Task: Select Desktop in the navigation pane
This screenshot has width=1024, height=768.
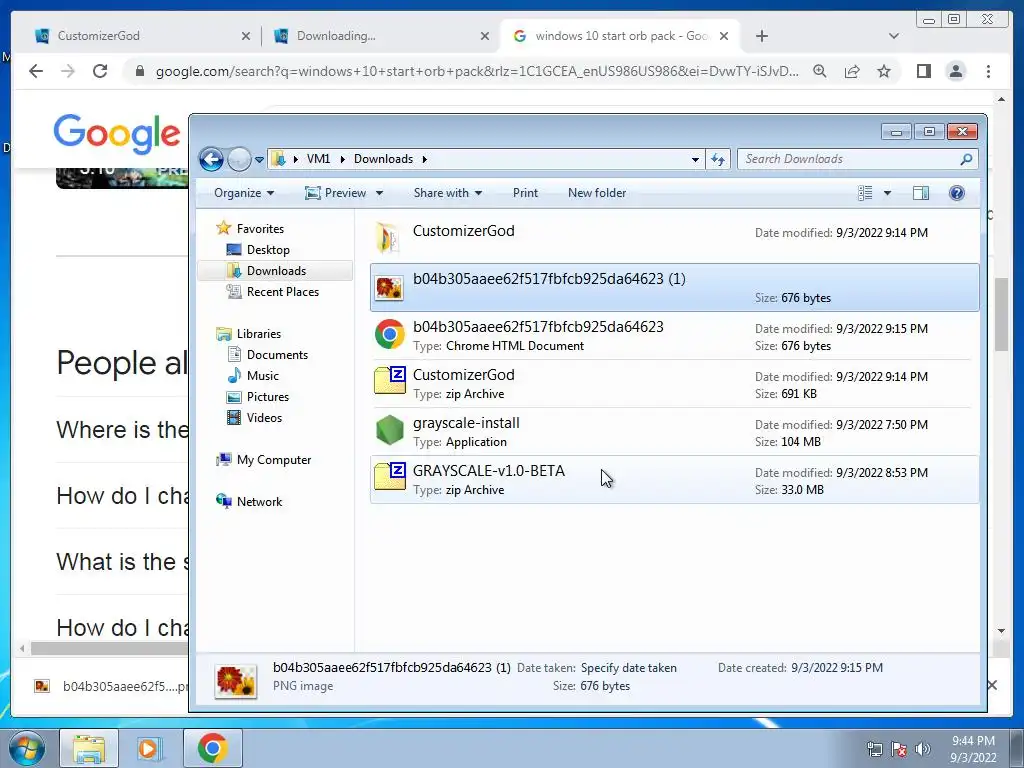Action: tap(268, 249)
